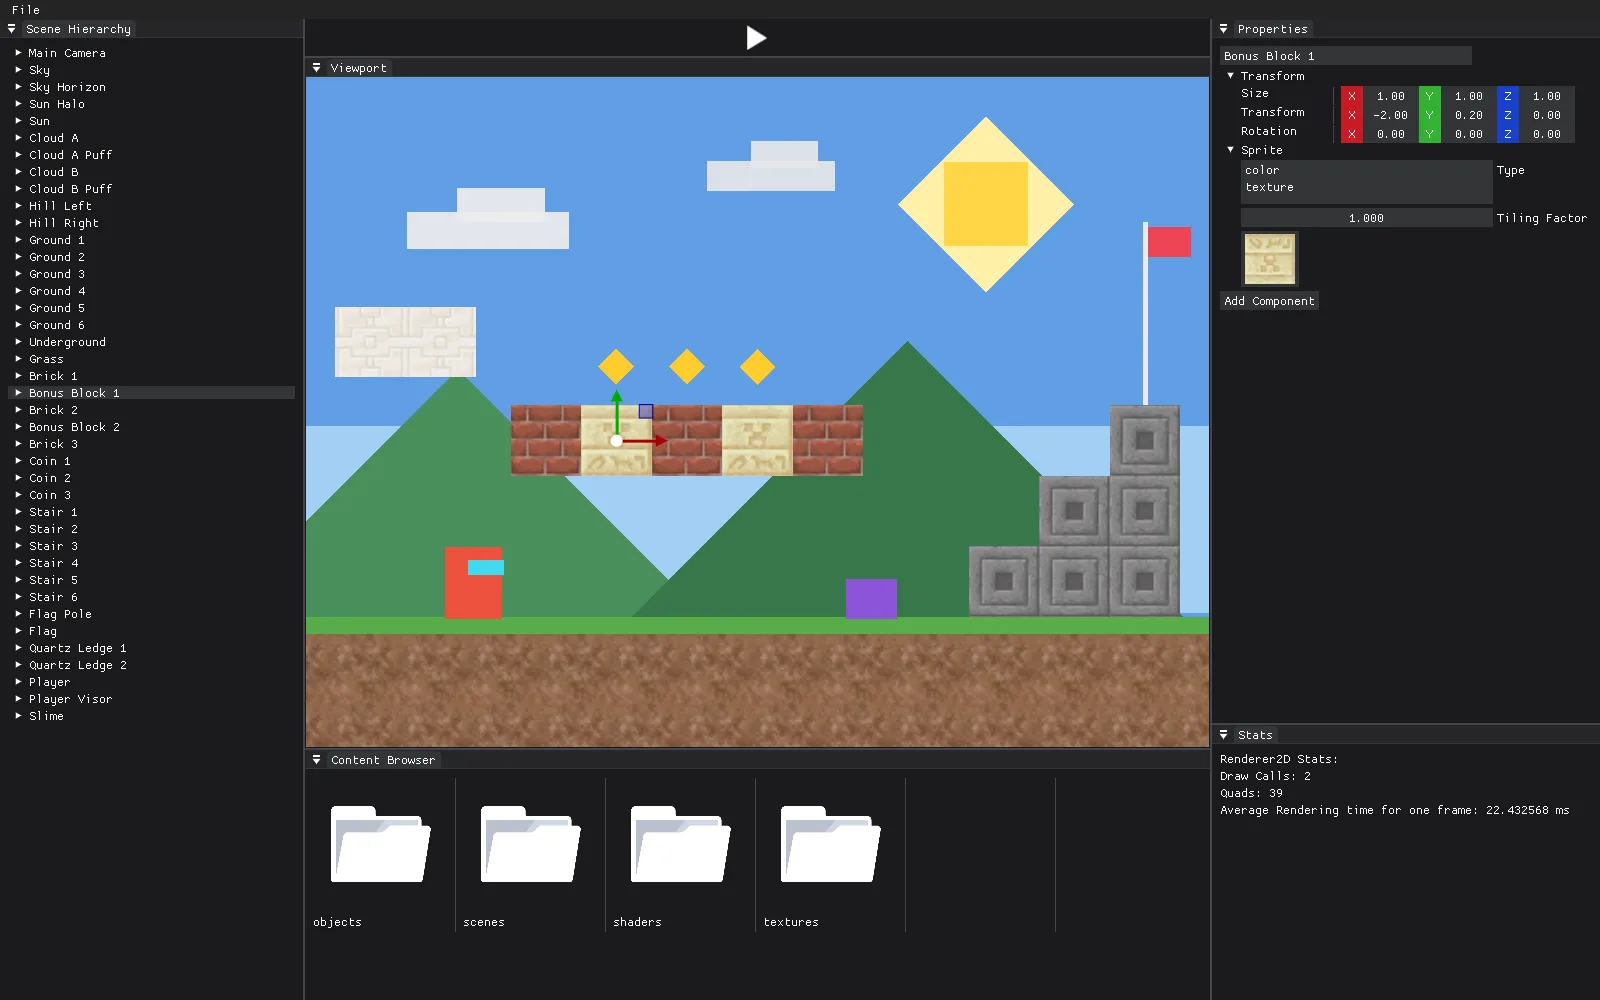Open the File menu

(26, 10)
